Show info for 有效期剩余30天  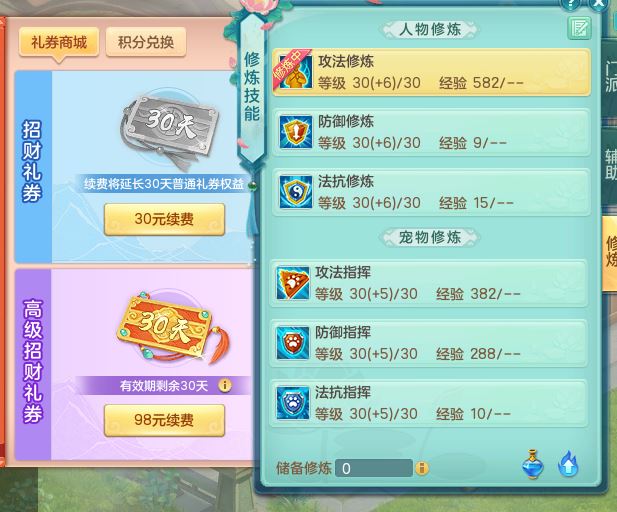tap(225, 385)
